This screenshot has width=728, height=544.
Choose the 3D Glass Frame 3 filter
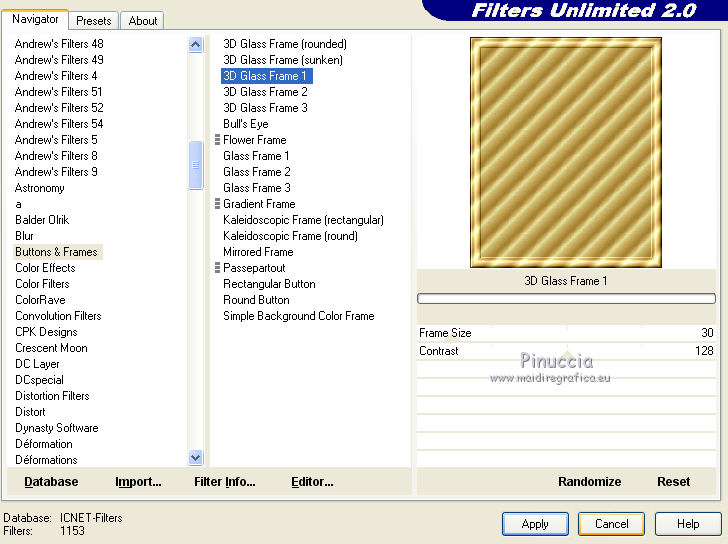265,108
